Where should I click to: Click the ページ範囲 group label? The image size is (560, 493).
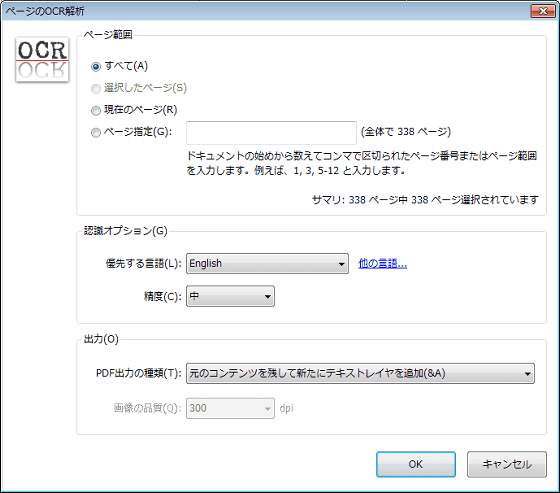click(x=108, y=35)
